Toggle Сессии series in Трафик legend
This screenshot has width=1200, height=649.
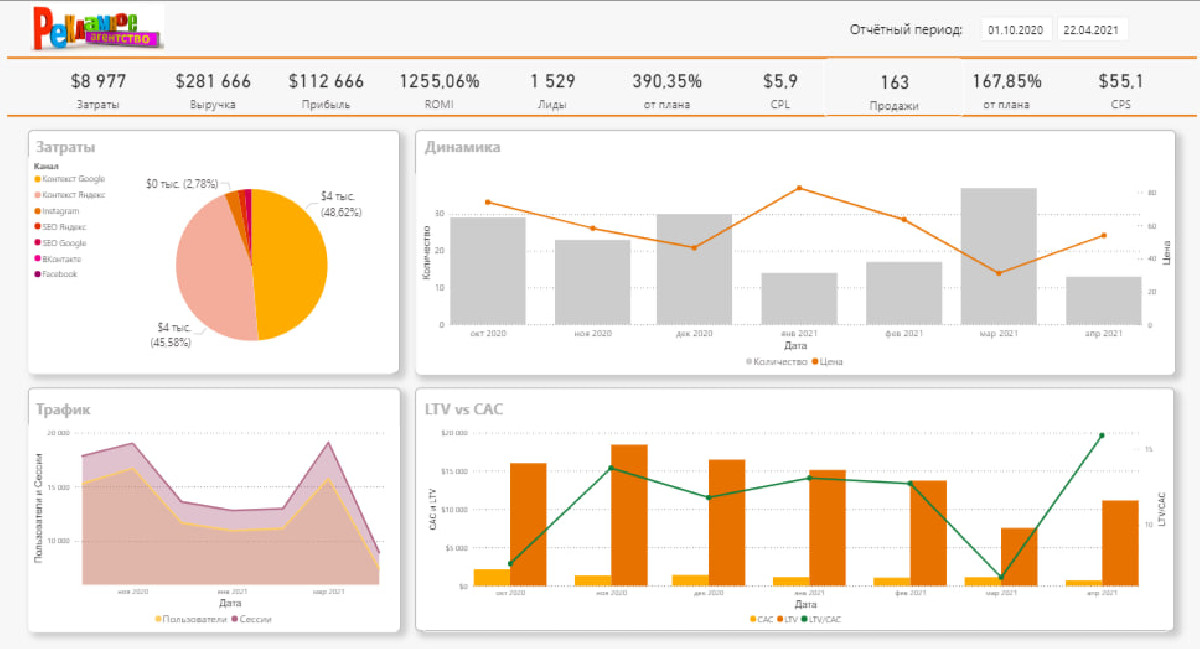click(251, 619)
